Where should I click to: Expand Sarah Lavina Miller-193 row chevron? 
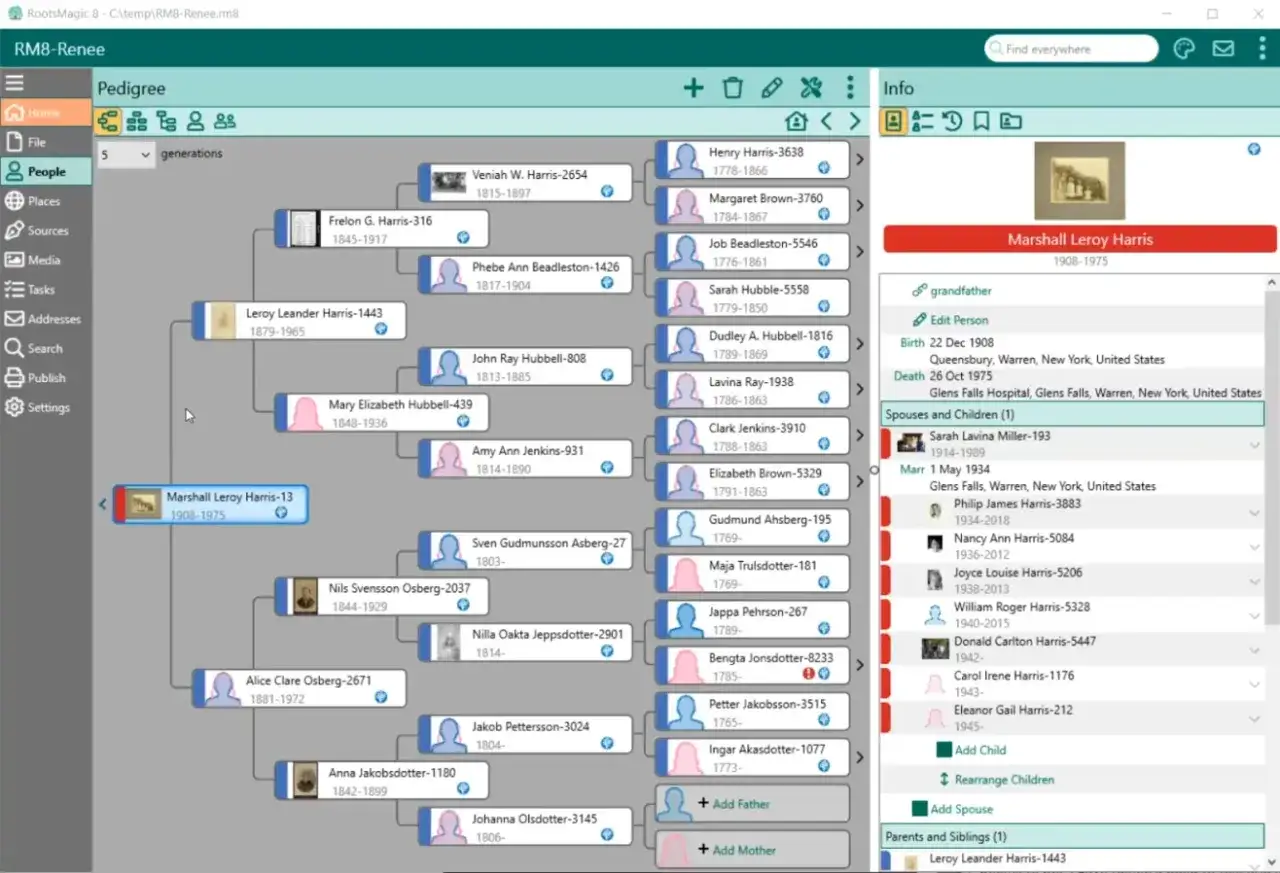pos(1254,445)
